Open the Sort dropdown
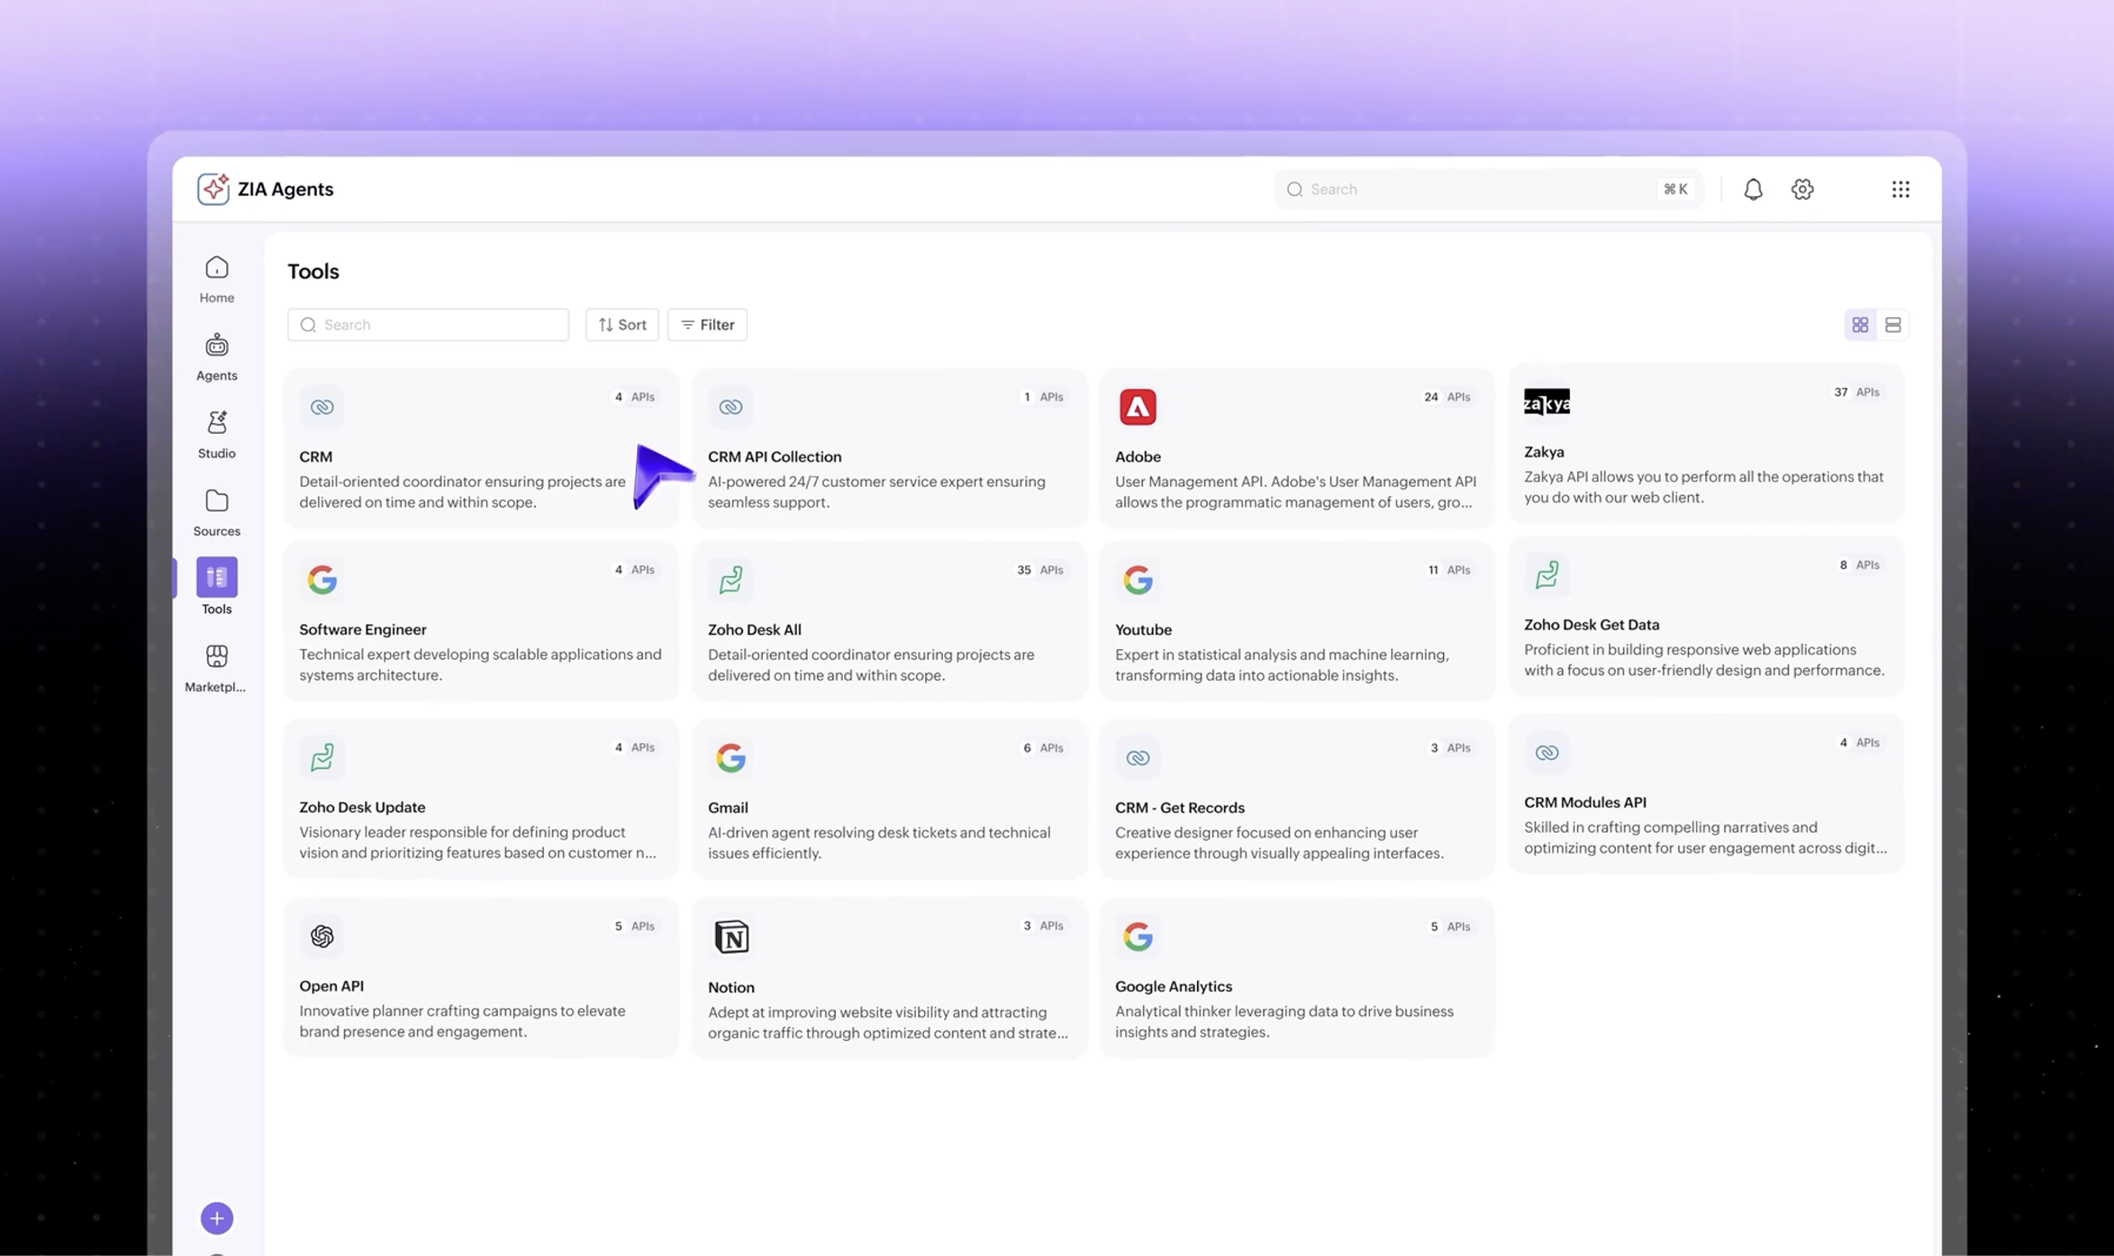Viewport: 2114px width, 1256px height. [x=621, y=325]
